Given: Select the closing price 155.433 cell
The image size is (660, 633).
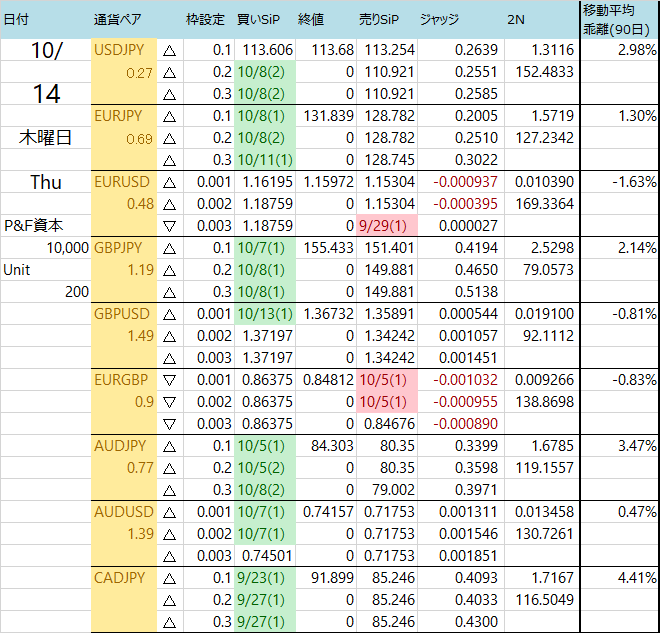Looking at the screenshot, I should coord(326,247).
